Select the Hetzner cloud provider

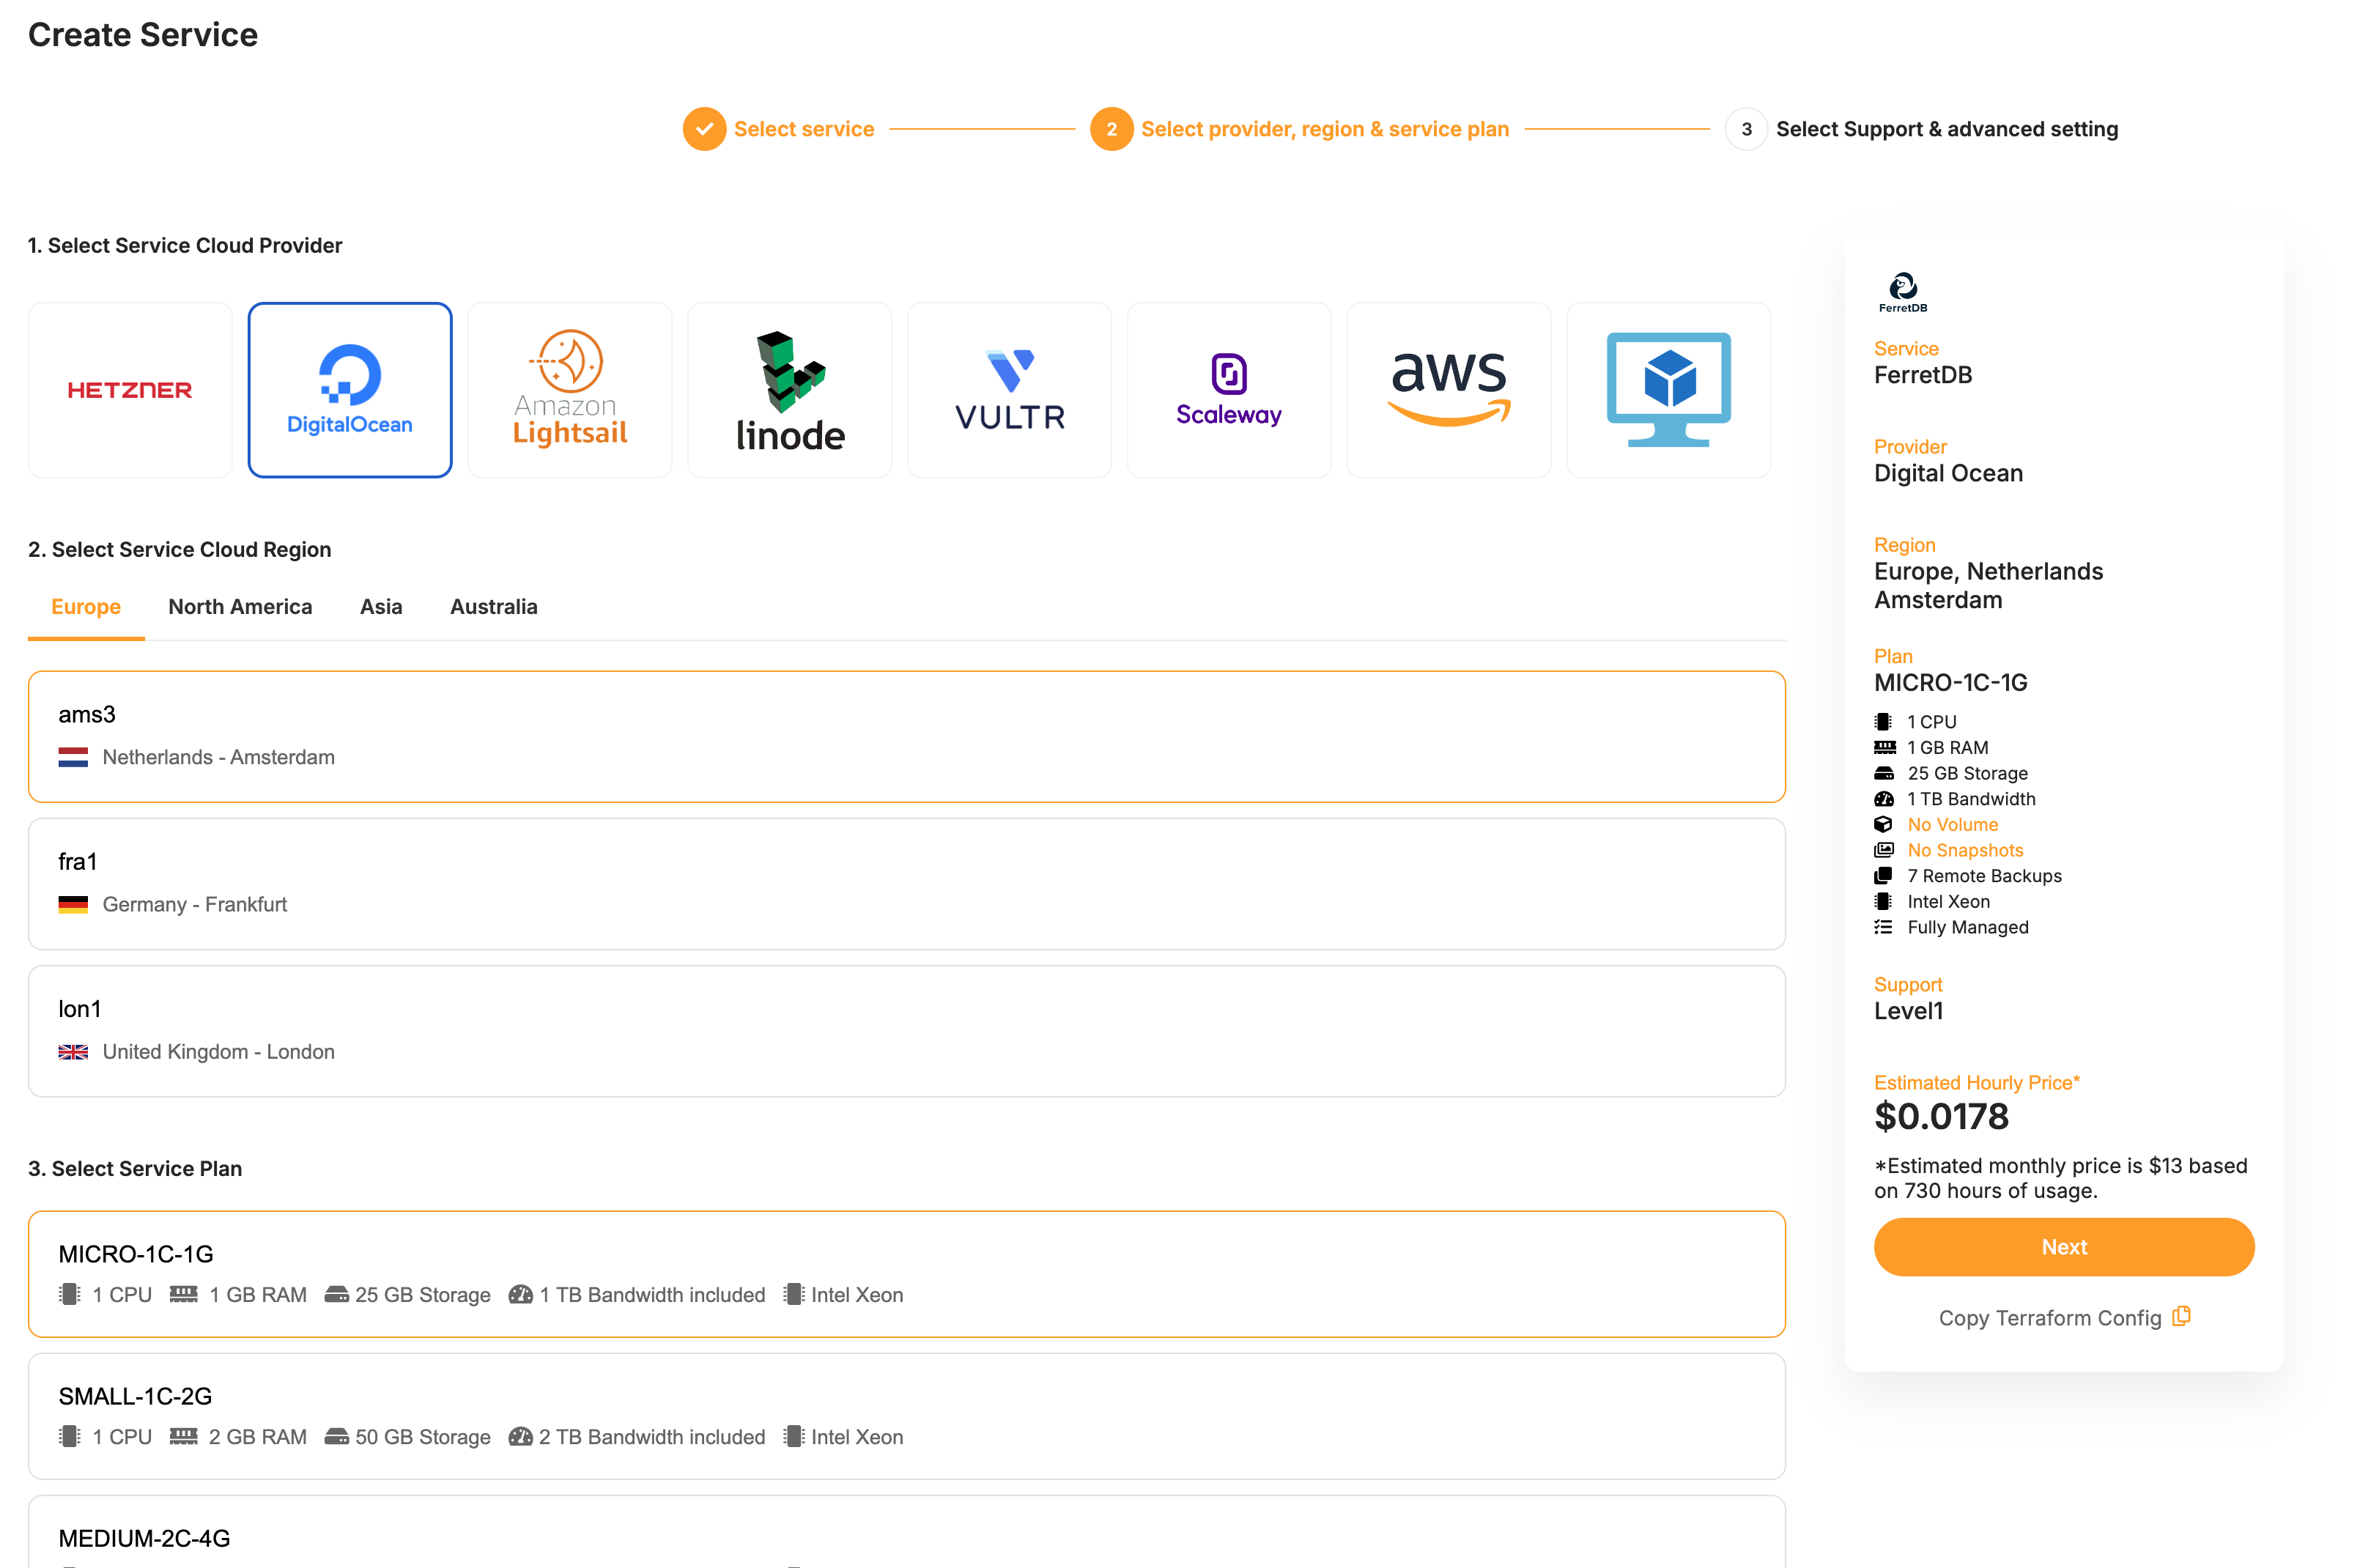tap(130, 389)
